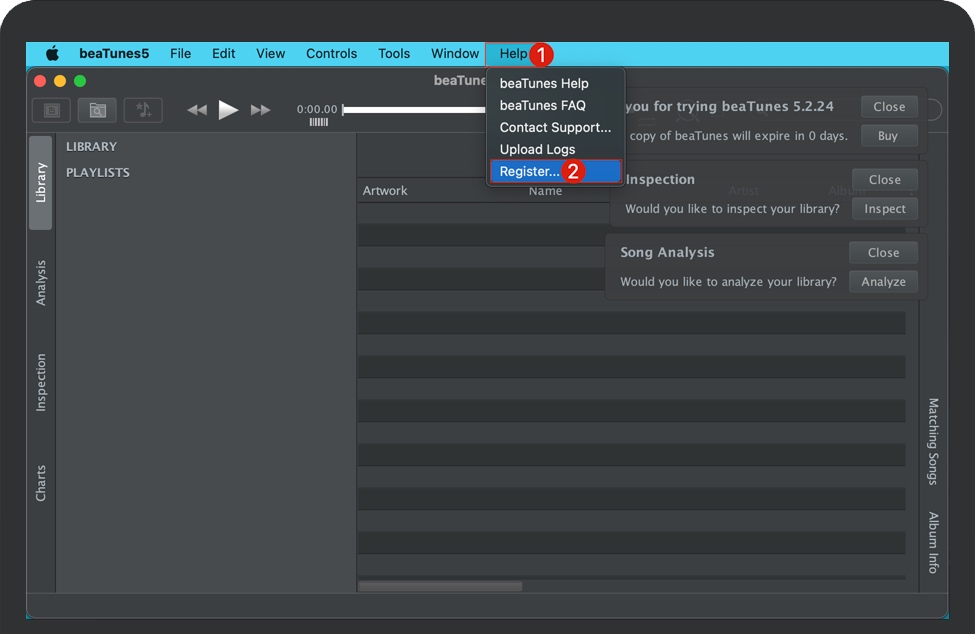The height and width of the screenshot is (634, 975).
Task: Click the Analyze button
Action: click(x=883, y=282)
